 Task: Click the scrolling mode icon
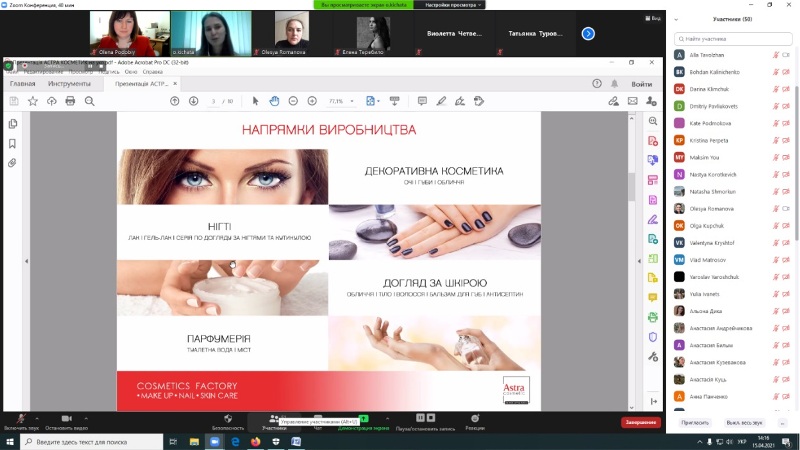coord(394,101)
